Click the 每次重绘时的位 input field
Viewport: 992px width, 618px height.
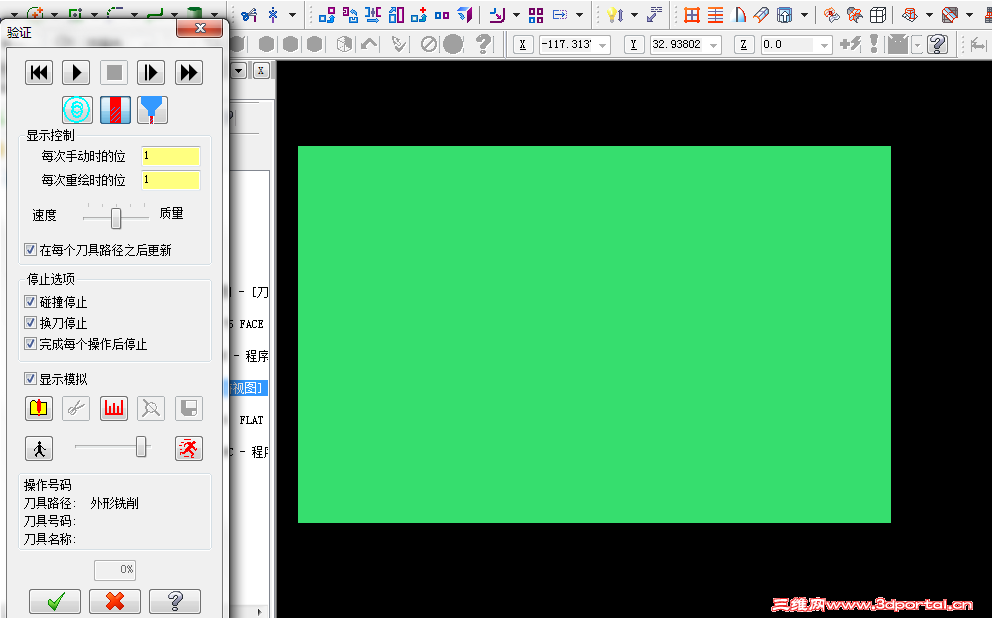[170, 180]
